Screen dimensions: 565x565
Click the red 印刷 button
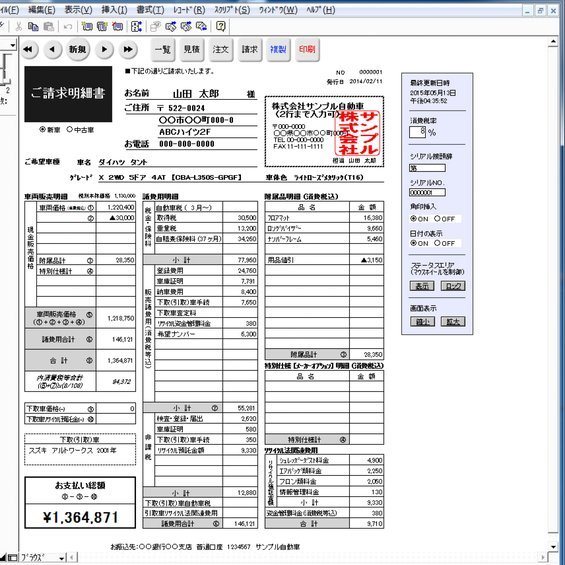307,49
